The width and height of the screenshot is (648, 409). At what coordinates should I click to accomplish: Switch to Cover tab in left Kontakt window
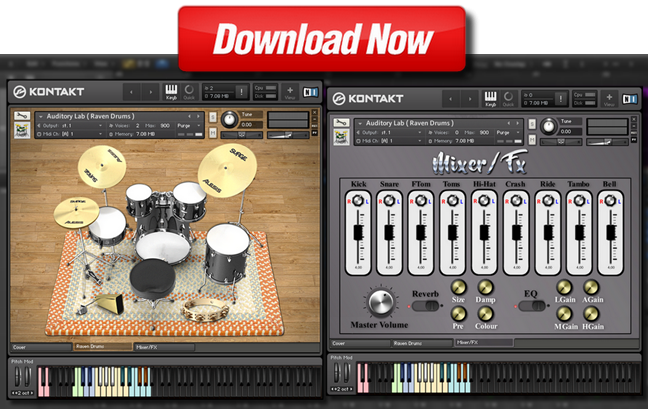pyautogui.click(x=41, y=347)
